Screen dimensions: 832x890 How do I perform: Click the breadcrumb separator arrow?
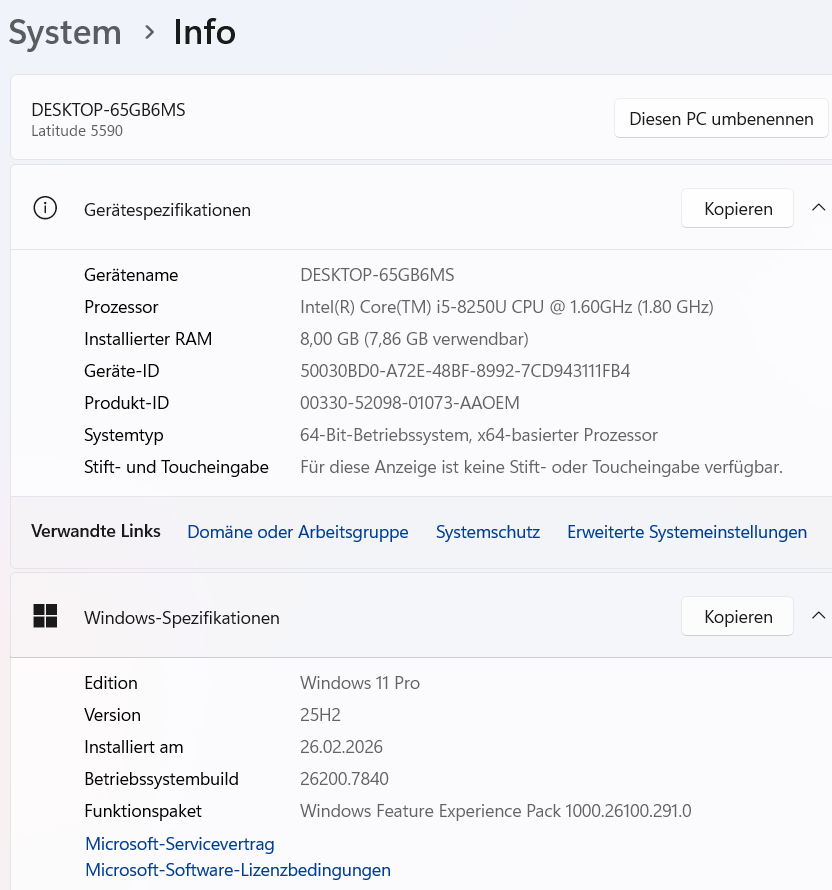point(149,32)
